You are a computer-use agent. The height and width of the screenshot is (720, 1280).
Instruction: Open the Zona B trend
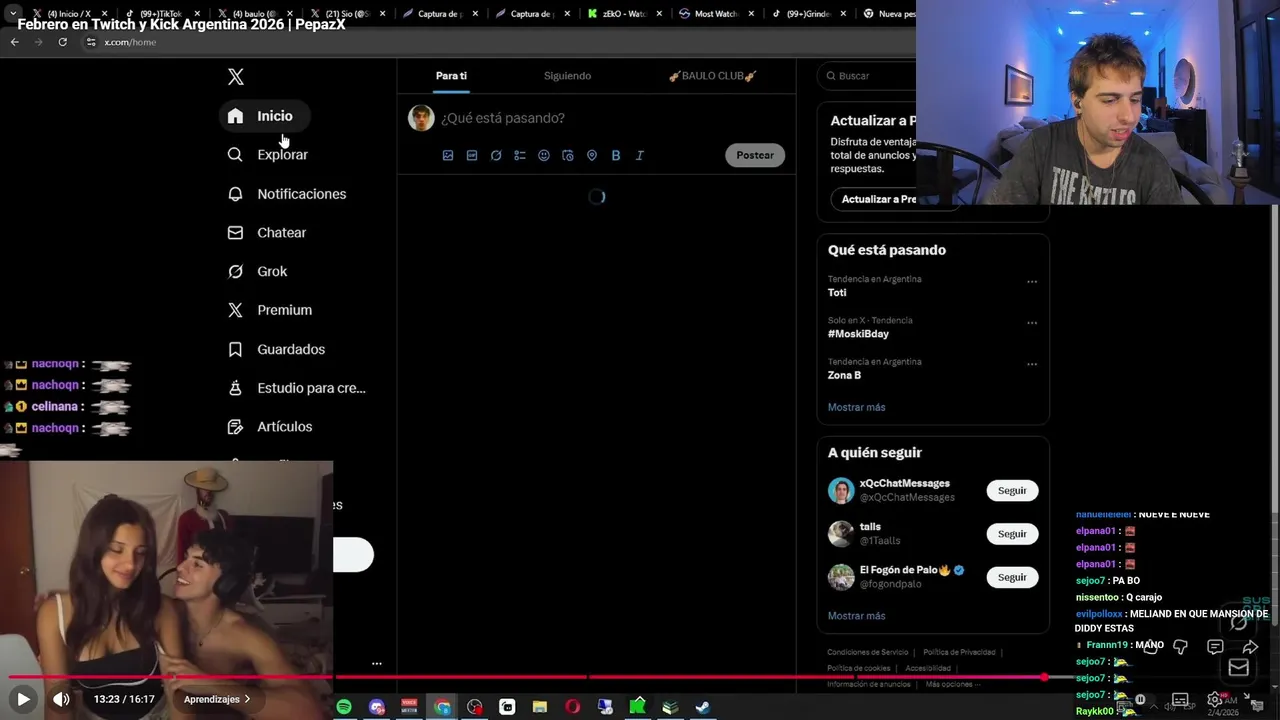click(844, 375)
